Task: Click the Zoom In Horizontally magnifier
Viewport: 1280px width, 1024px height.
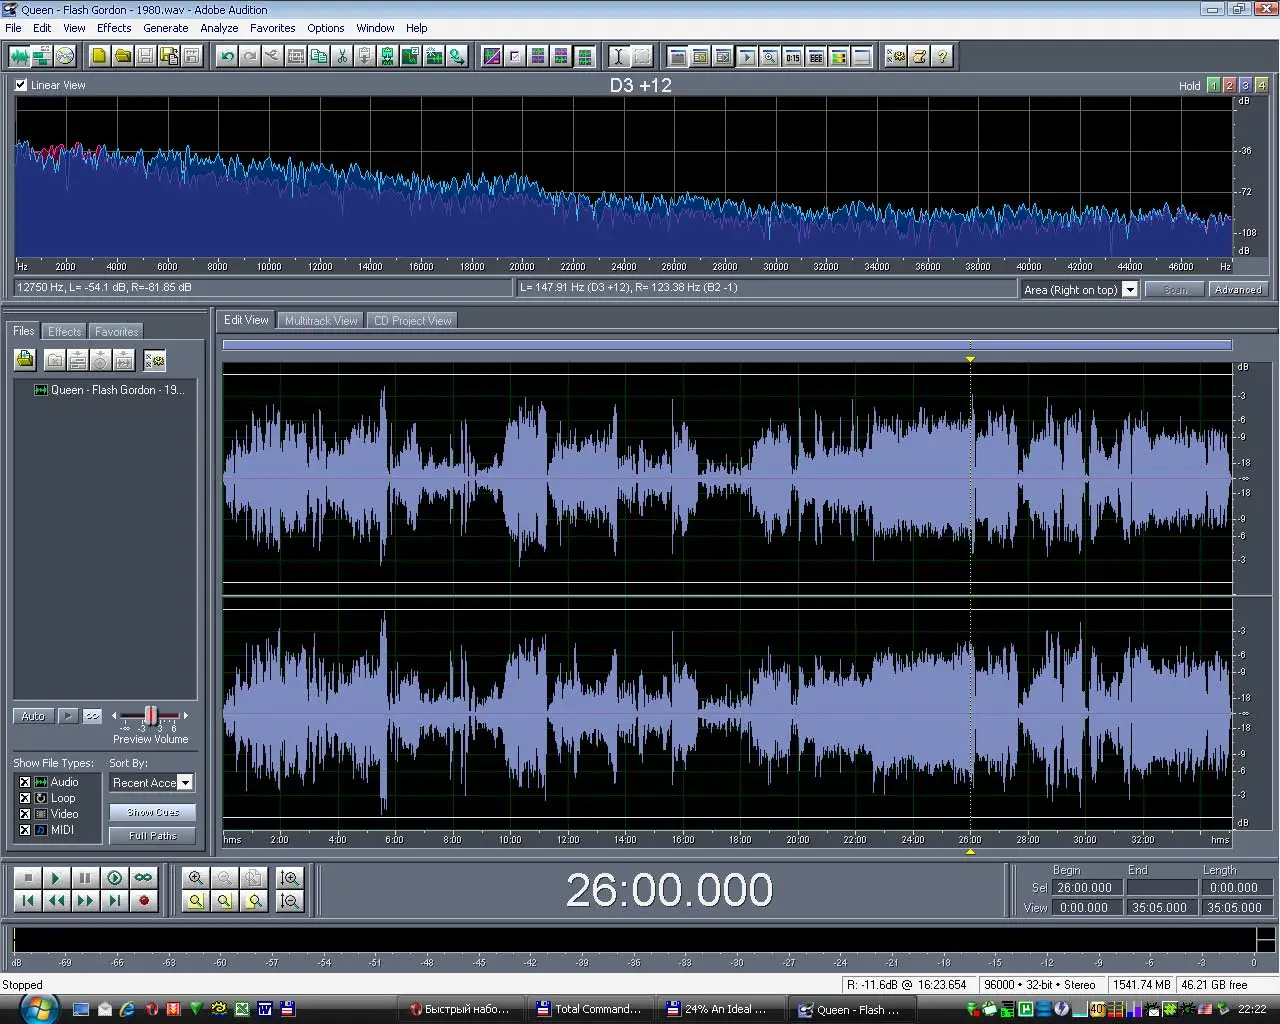Action: pos(196,878)
